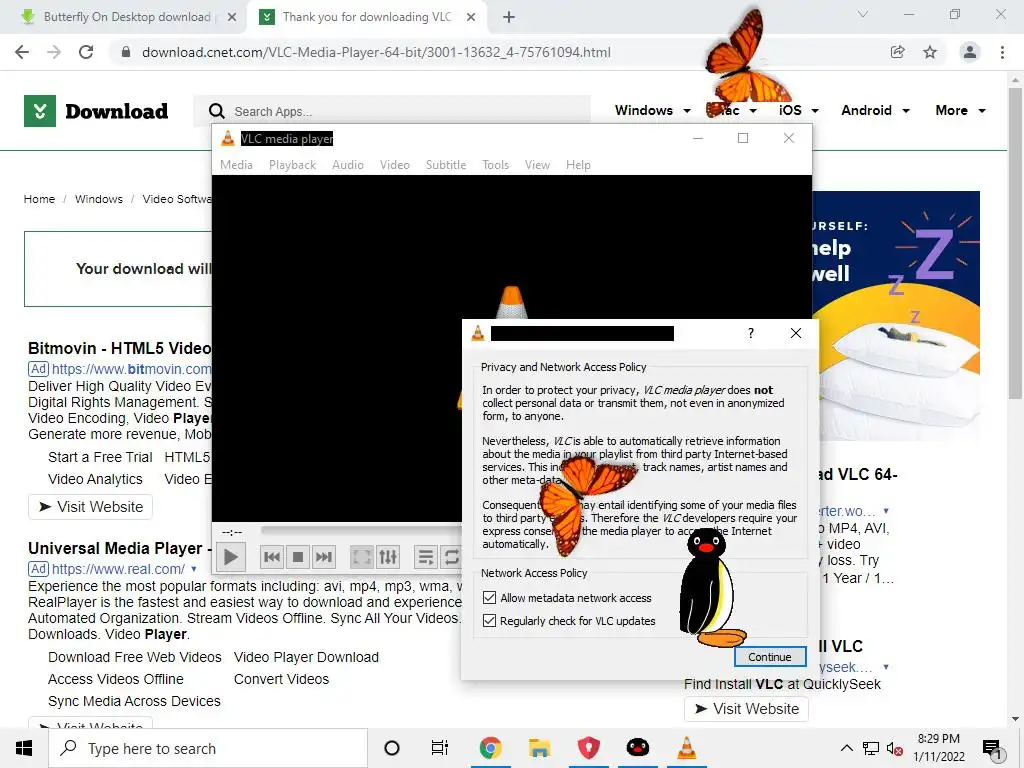The width and height of the screenshot is (1024, 768).
Task: Open File Explorer from taskbar
Action: pos(539,748)
